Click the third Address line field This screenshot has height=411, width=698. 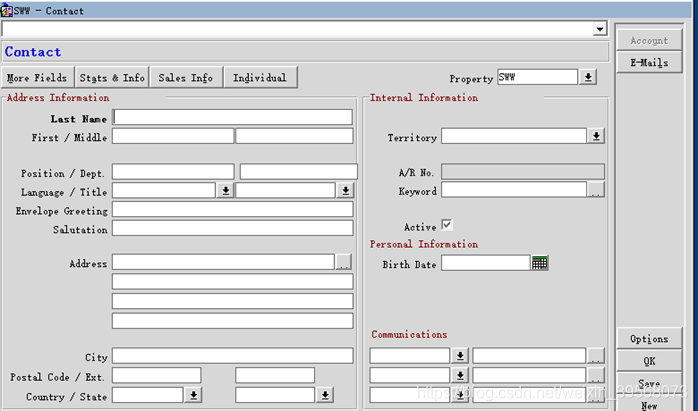(x=233, y=301)
